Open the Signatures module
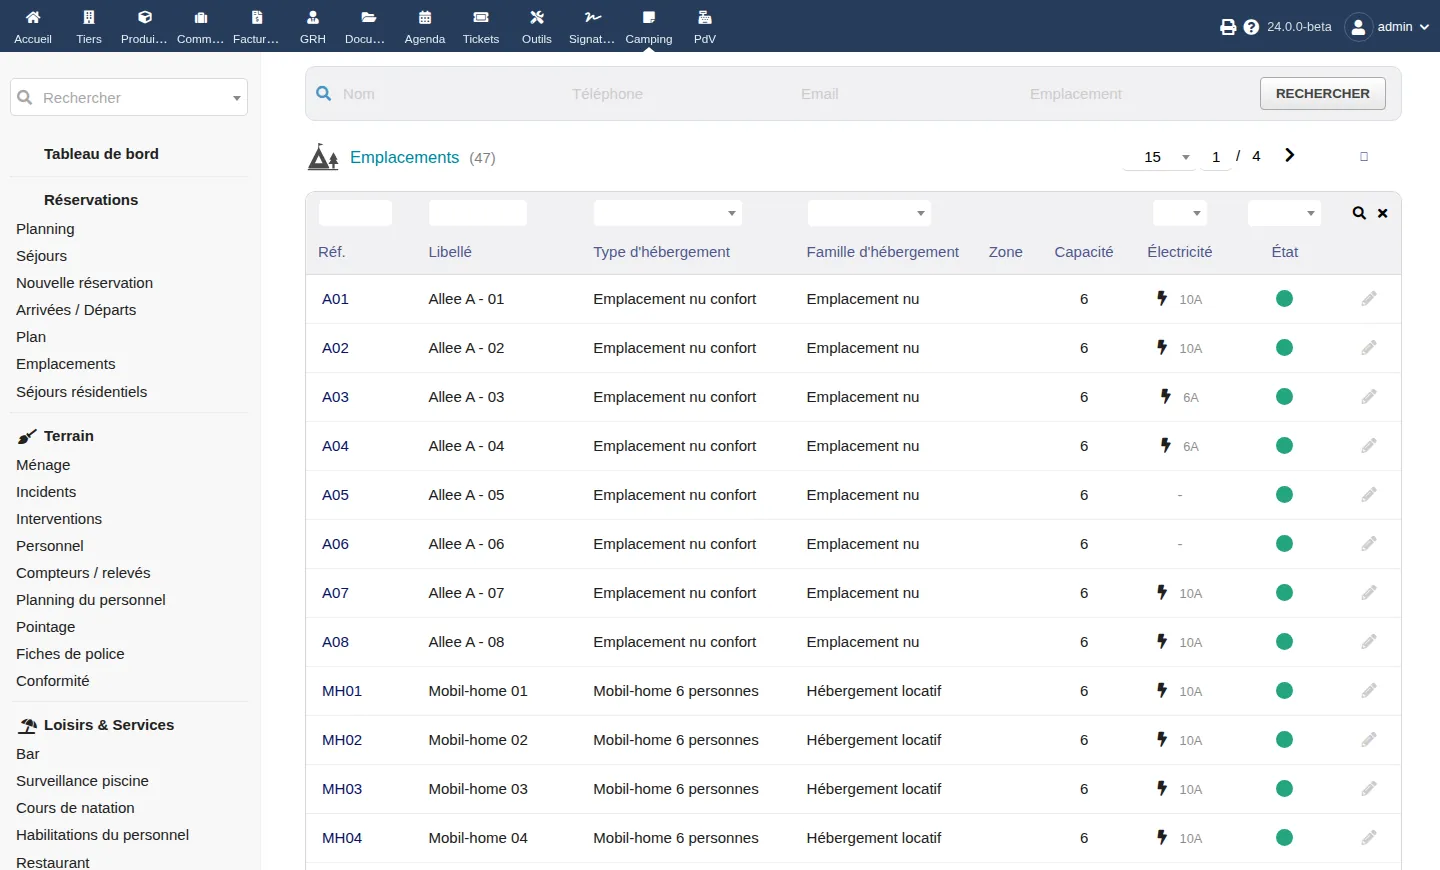The width and height of the screenshot is (1440, 870). [x=592, y=27]
